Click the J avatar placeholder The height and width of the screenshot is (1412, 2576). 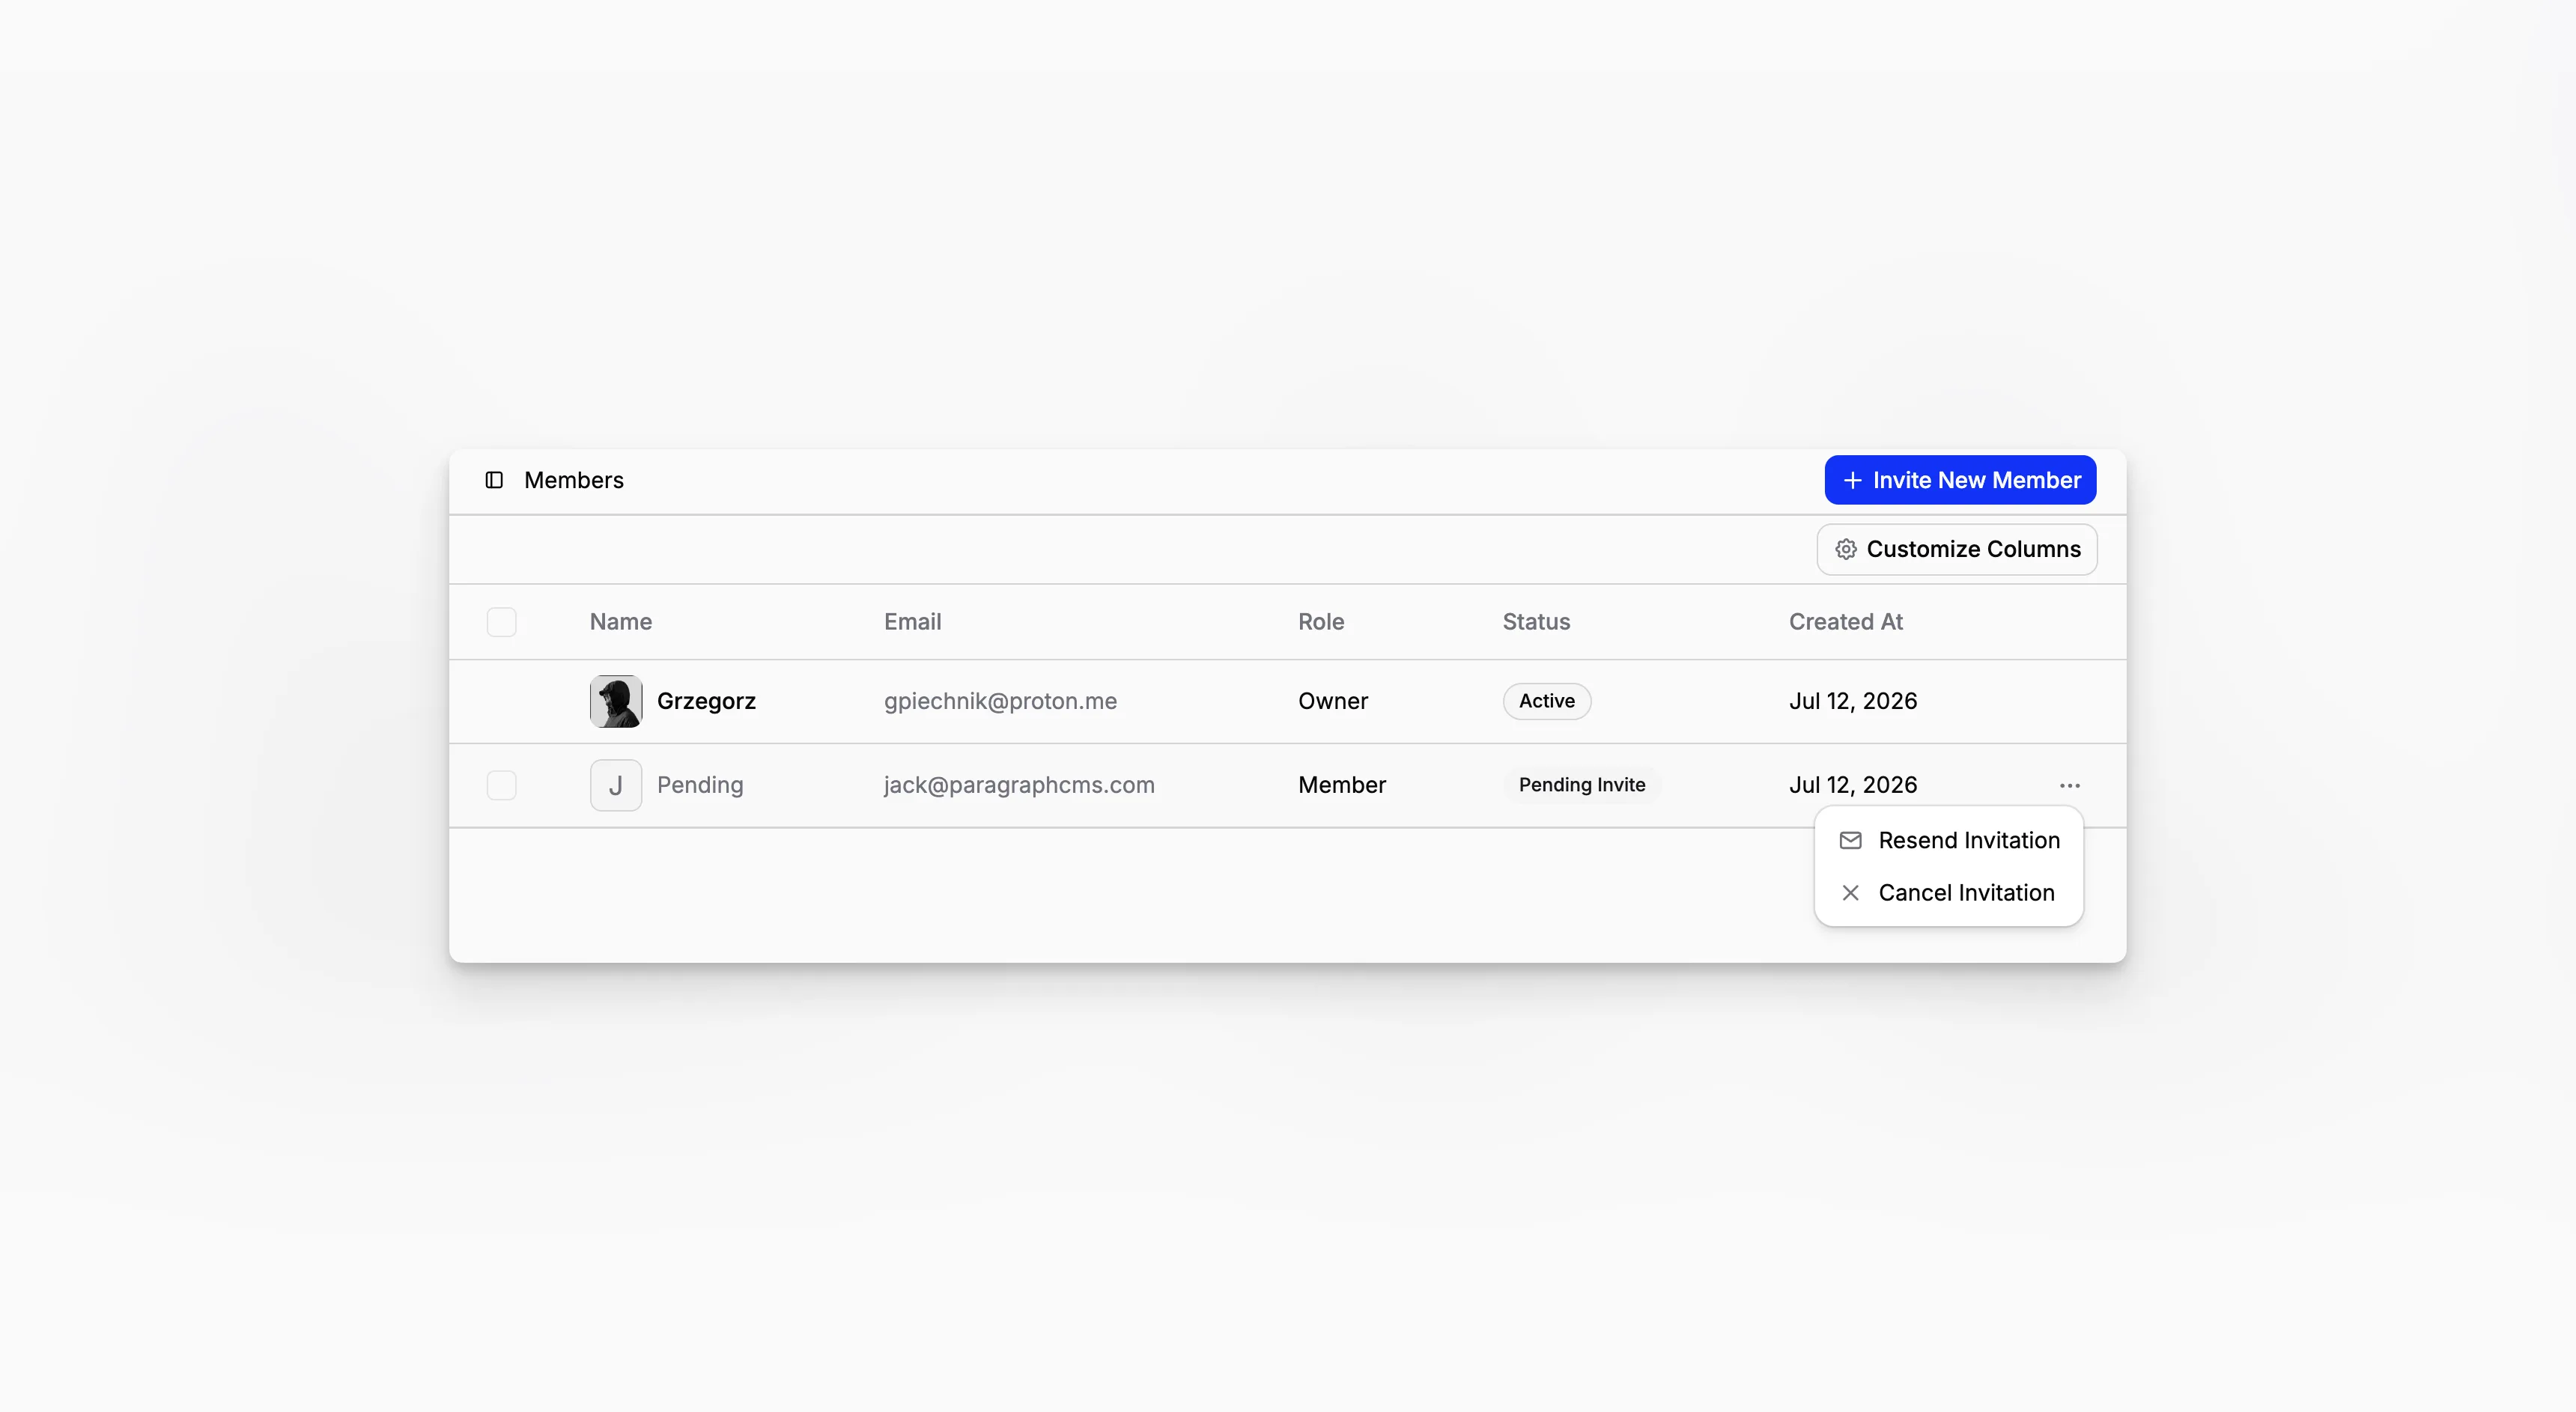[x=616, y=785]
